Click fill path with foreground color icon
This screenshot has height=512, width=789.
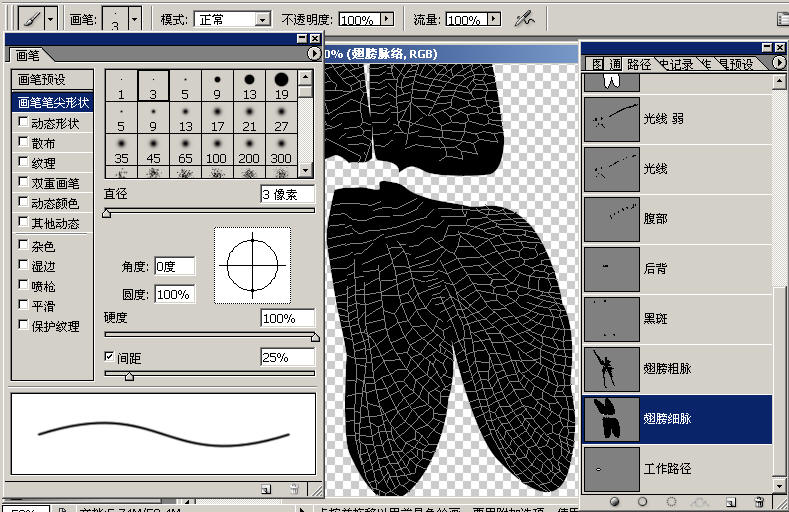click(614, 501)
